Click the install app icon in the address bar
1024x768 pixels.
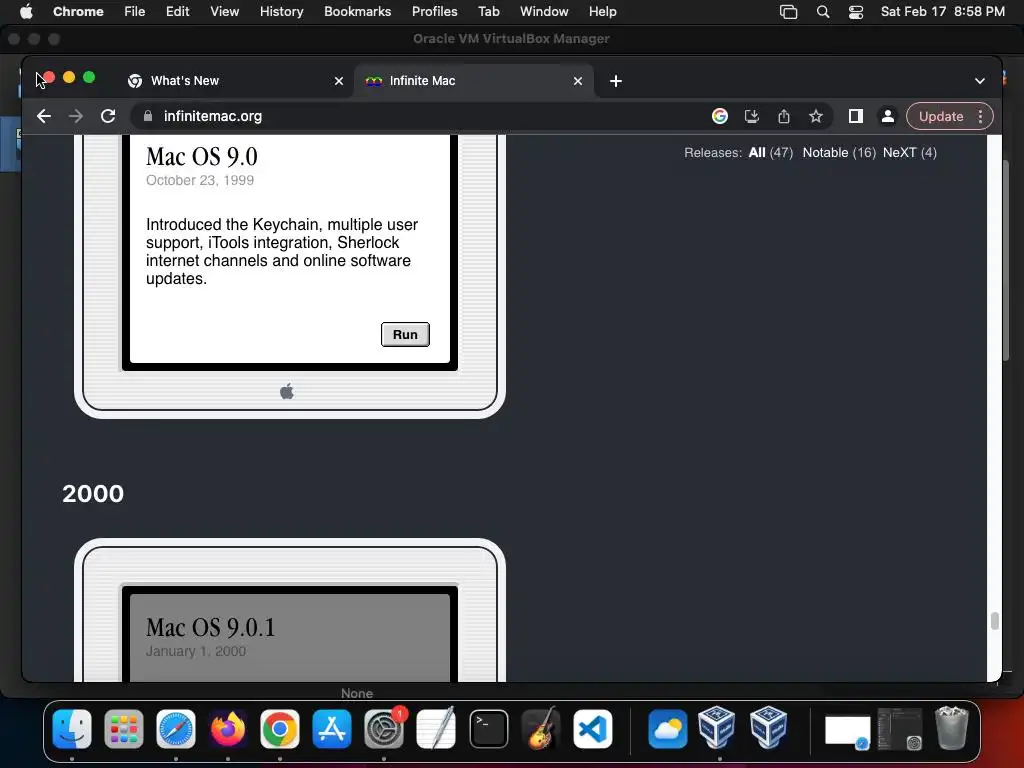pyautogui.click(x=752, y=116)
